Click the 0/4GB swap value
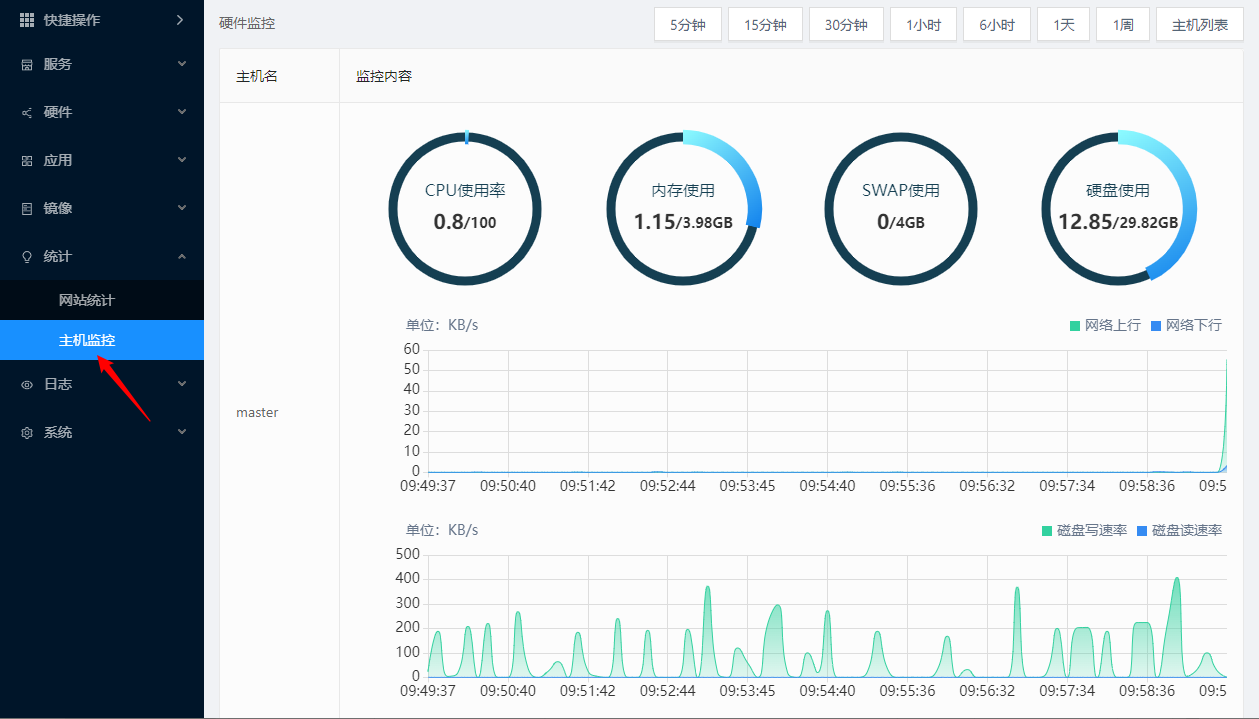Screen dimensions: 1259x719 [901, 222]
